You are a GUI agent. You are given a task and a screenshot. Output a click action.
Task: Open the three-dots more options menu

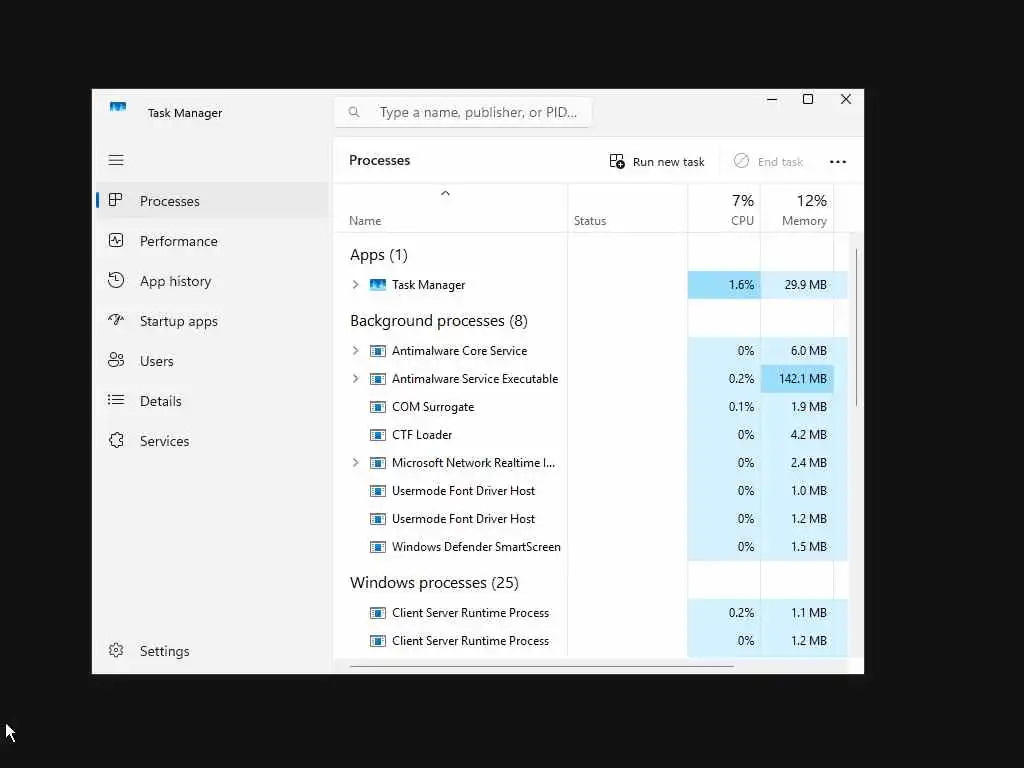coord(838,162)
